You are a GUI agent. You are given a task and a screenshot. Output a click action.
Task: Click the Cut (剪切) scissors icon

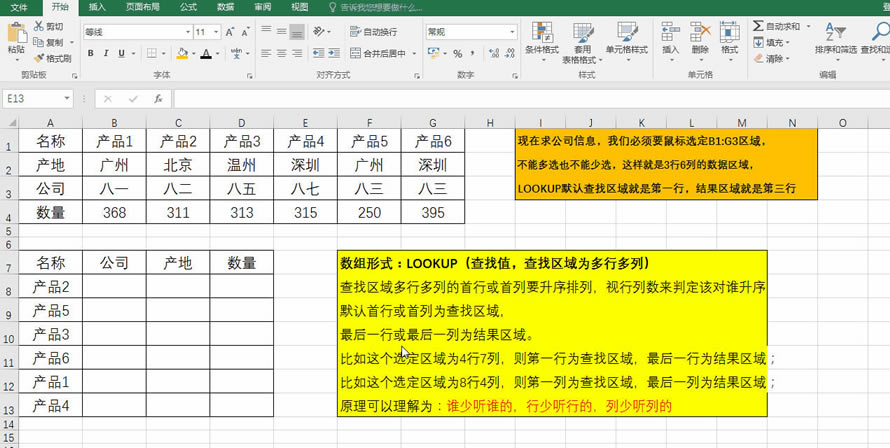click(39, 26)
